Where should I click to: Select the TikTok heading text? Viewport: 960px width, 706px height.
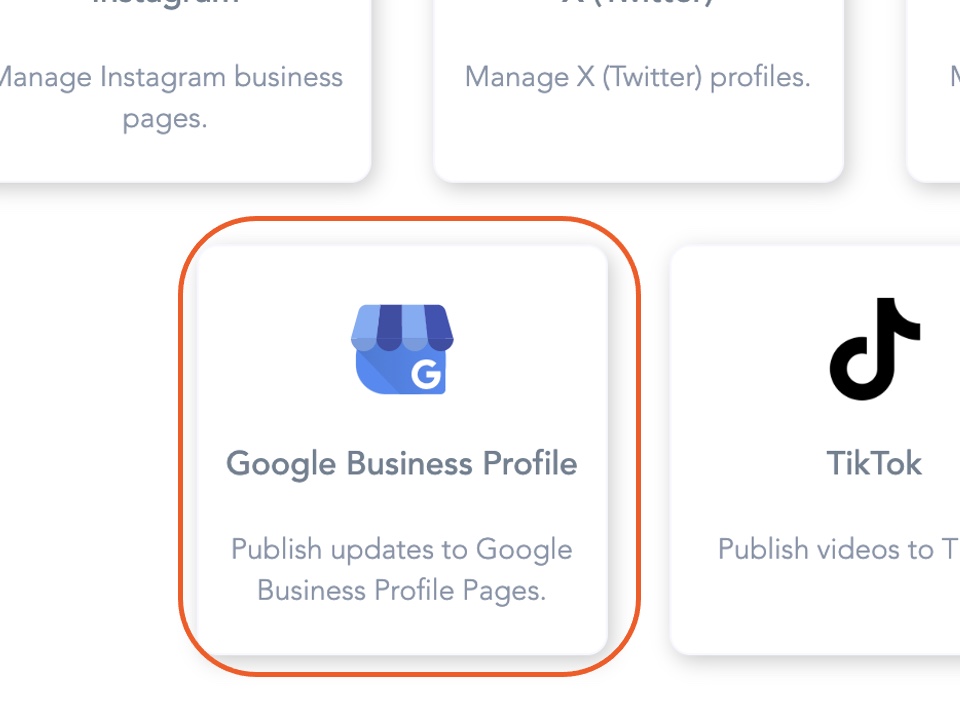(874, 463)
